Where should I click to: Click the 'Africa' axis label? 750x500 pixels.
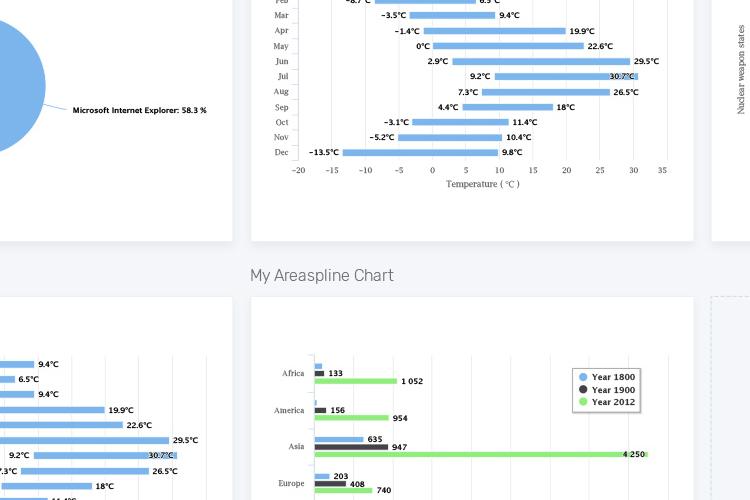tap(293, 373)
